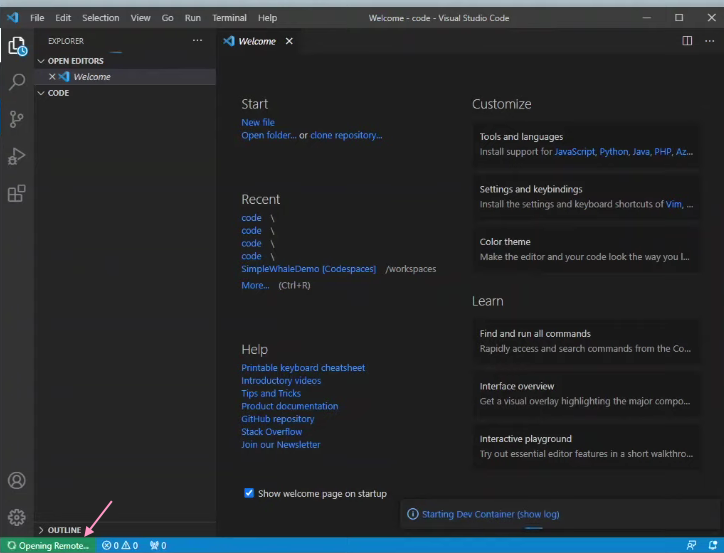Close the Welcome editor tab
Screen dimensions: 724x553
(x=289, y=41)
